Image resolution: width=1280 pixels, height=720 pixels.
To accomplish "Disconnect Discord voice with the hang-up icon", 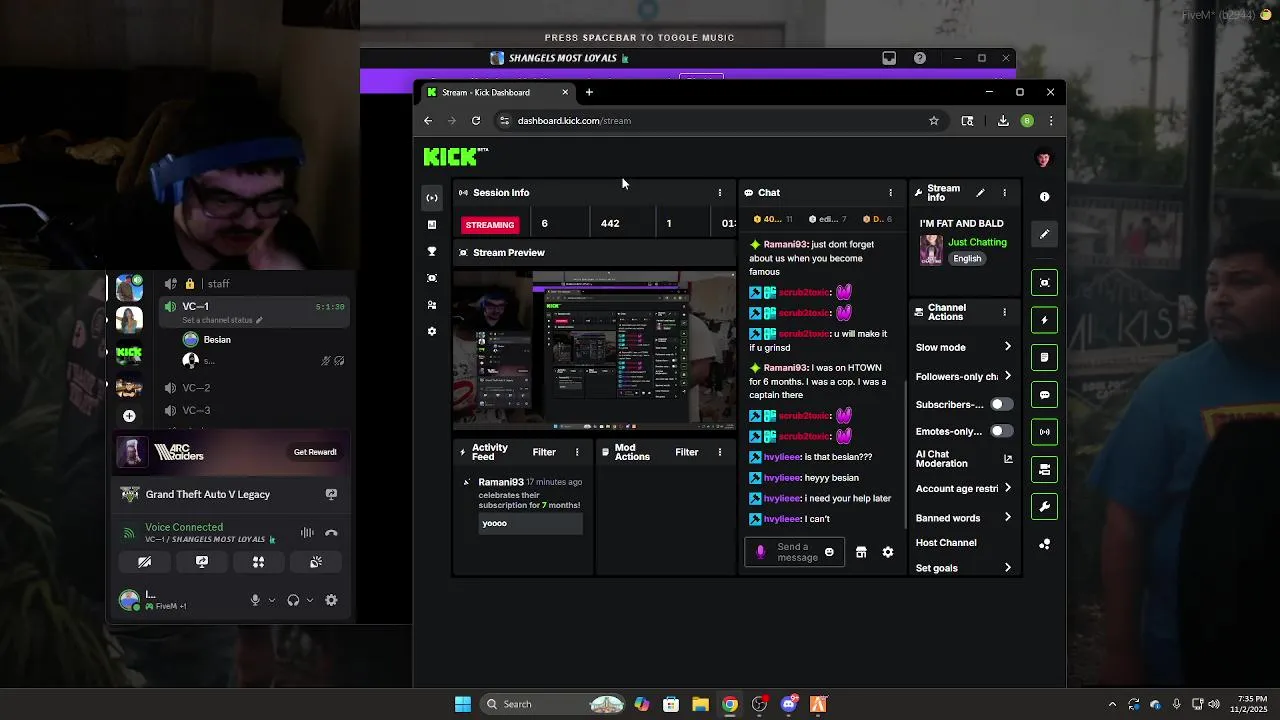I will coord(331,533).
